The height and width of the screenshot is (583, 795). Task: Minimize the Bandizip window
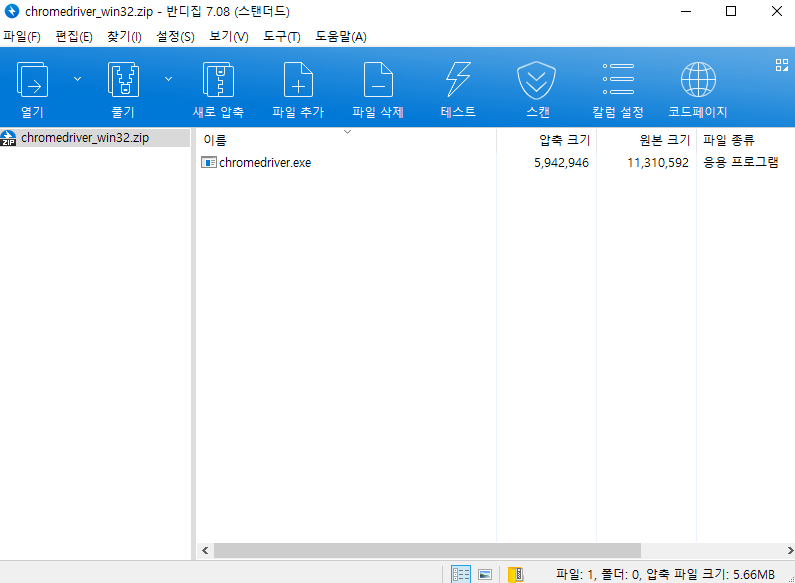(686, 11)
